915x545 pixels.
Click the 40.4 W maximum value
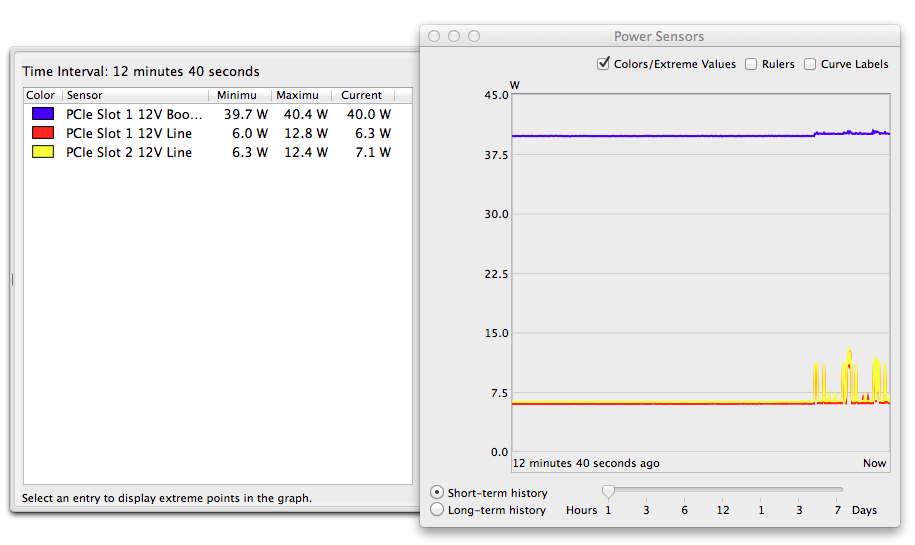[306, 114]
